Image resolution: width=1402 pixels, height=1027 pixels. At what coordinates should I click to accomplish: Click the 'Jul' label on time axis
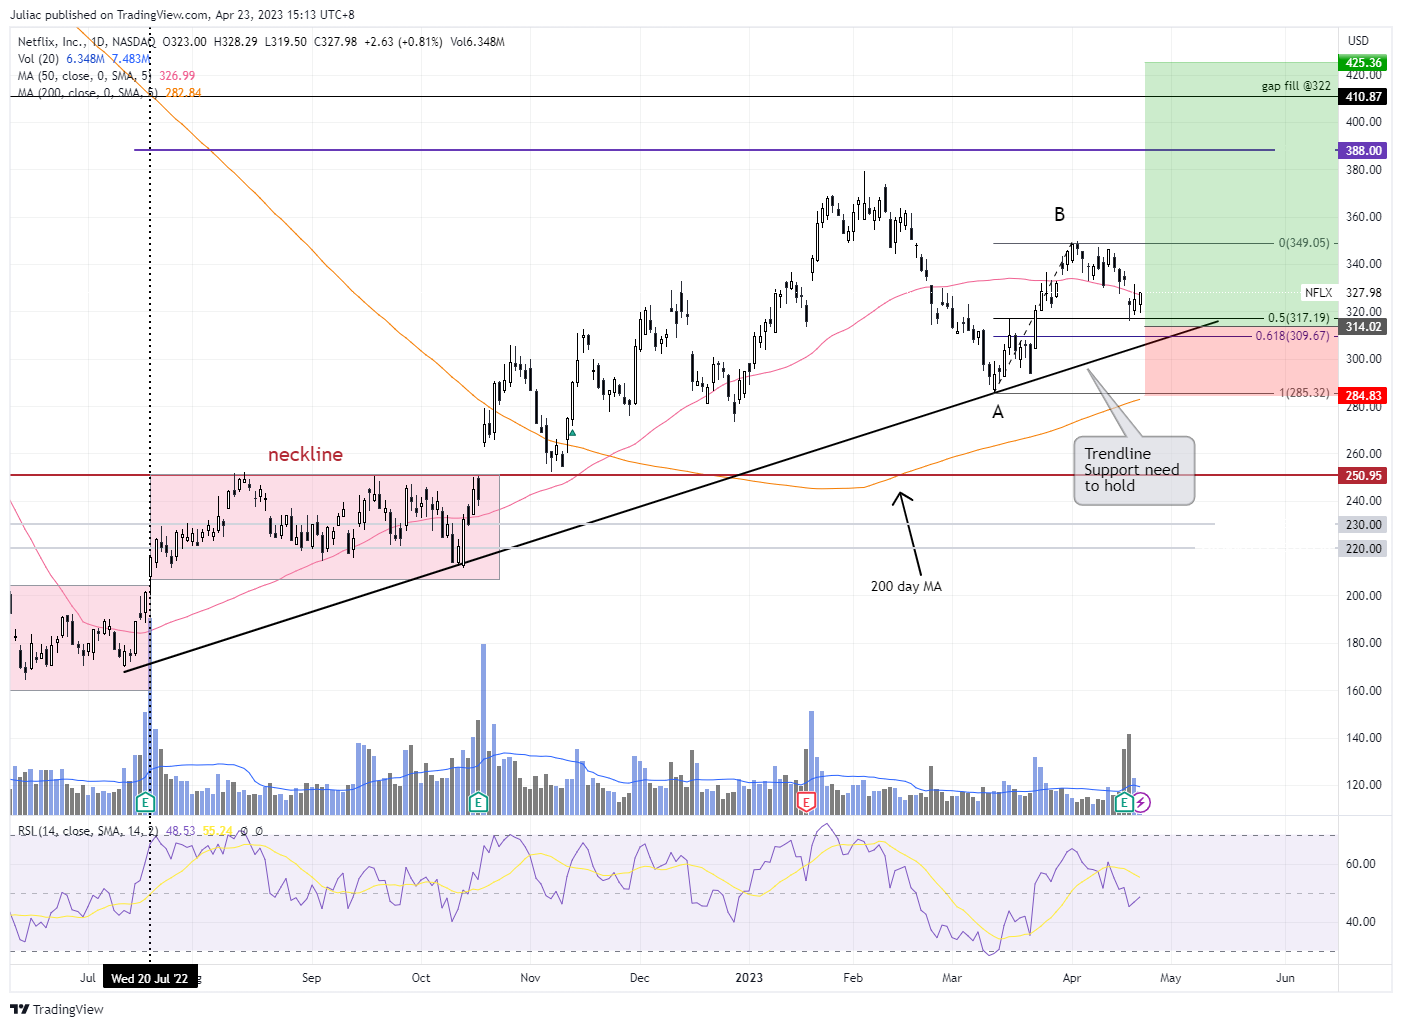88,978
